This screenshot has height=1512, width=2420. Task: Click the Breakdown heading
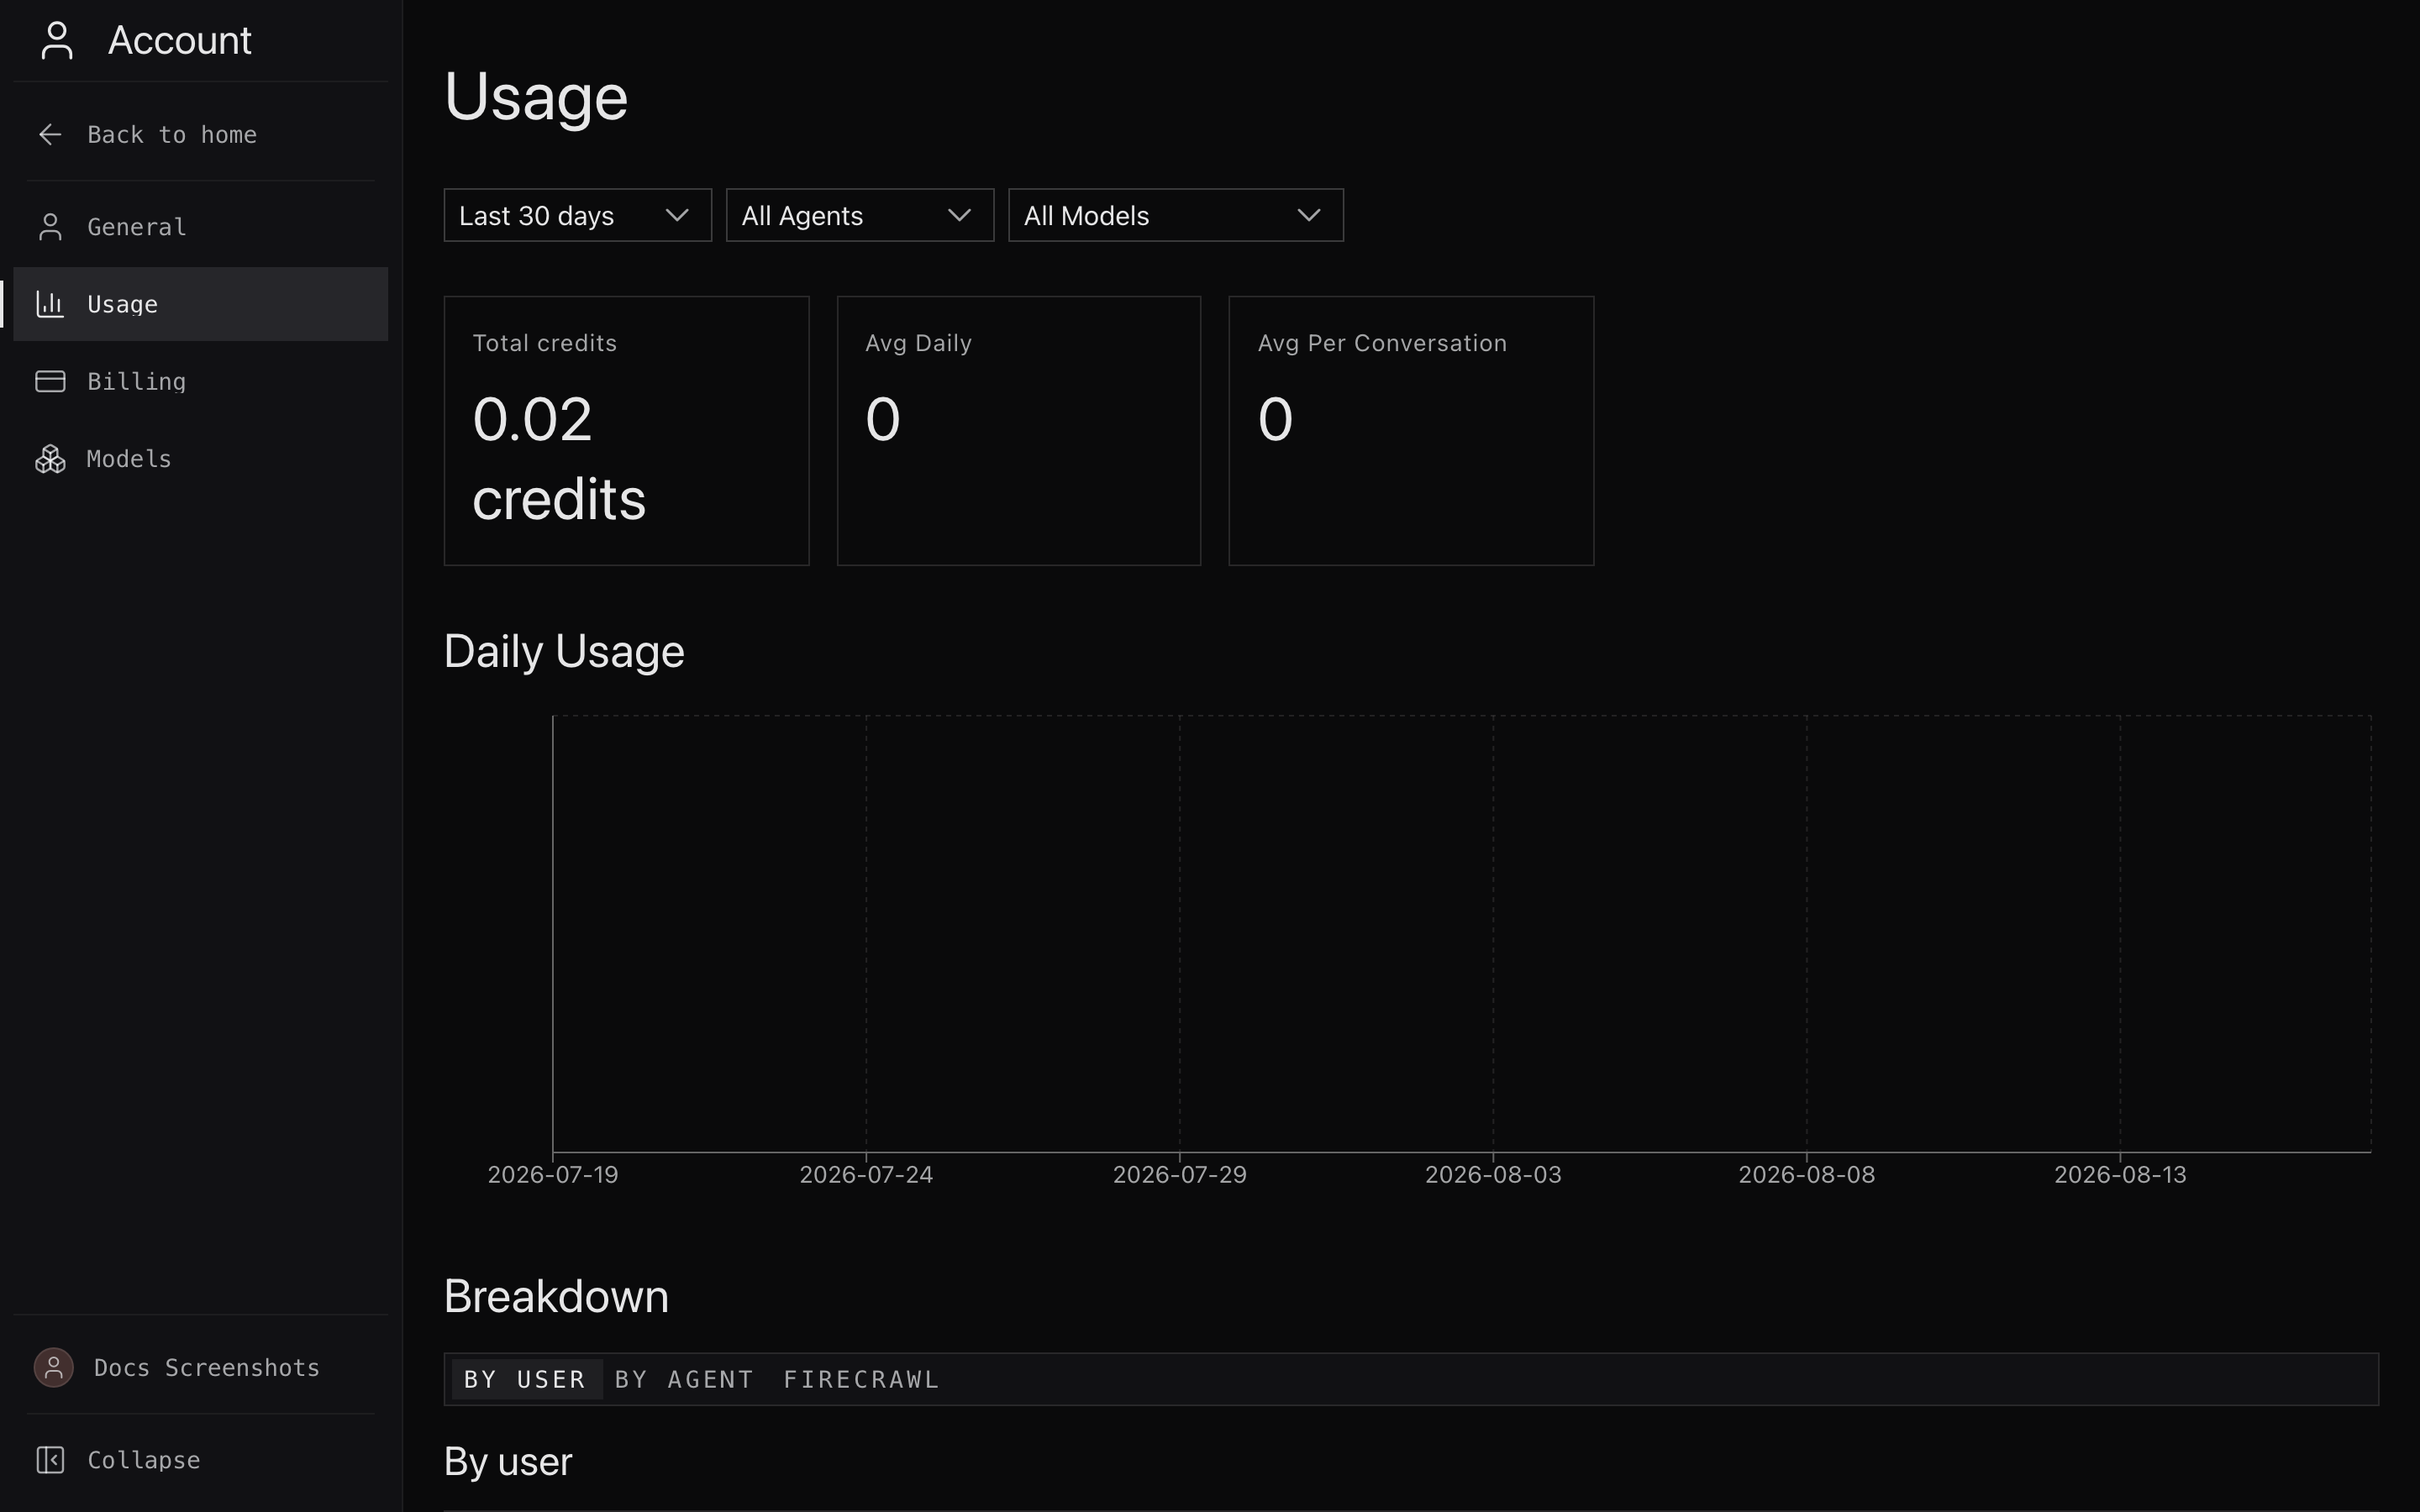coord(556,1296)
